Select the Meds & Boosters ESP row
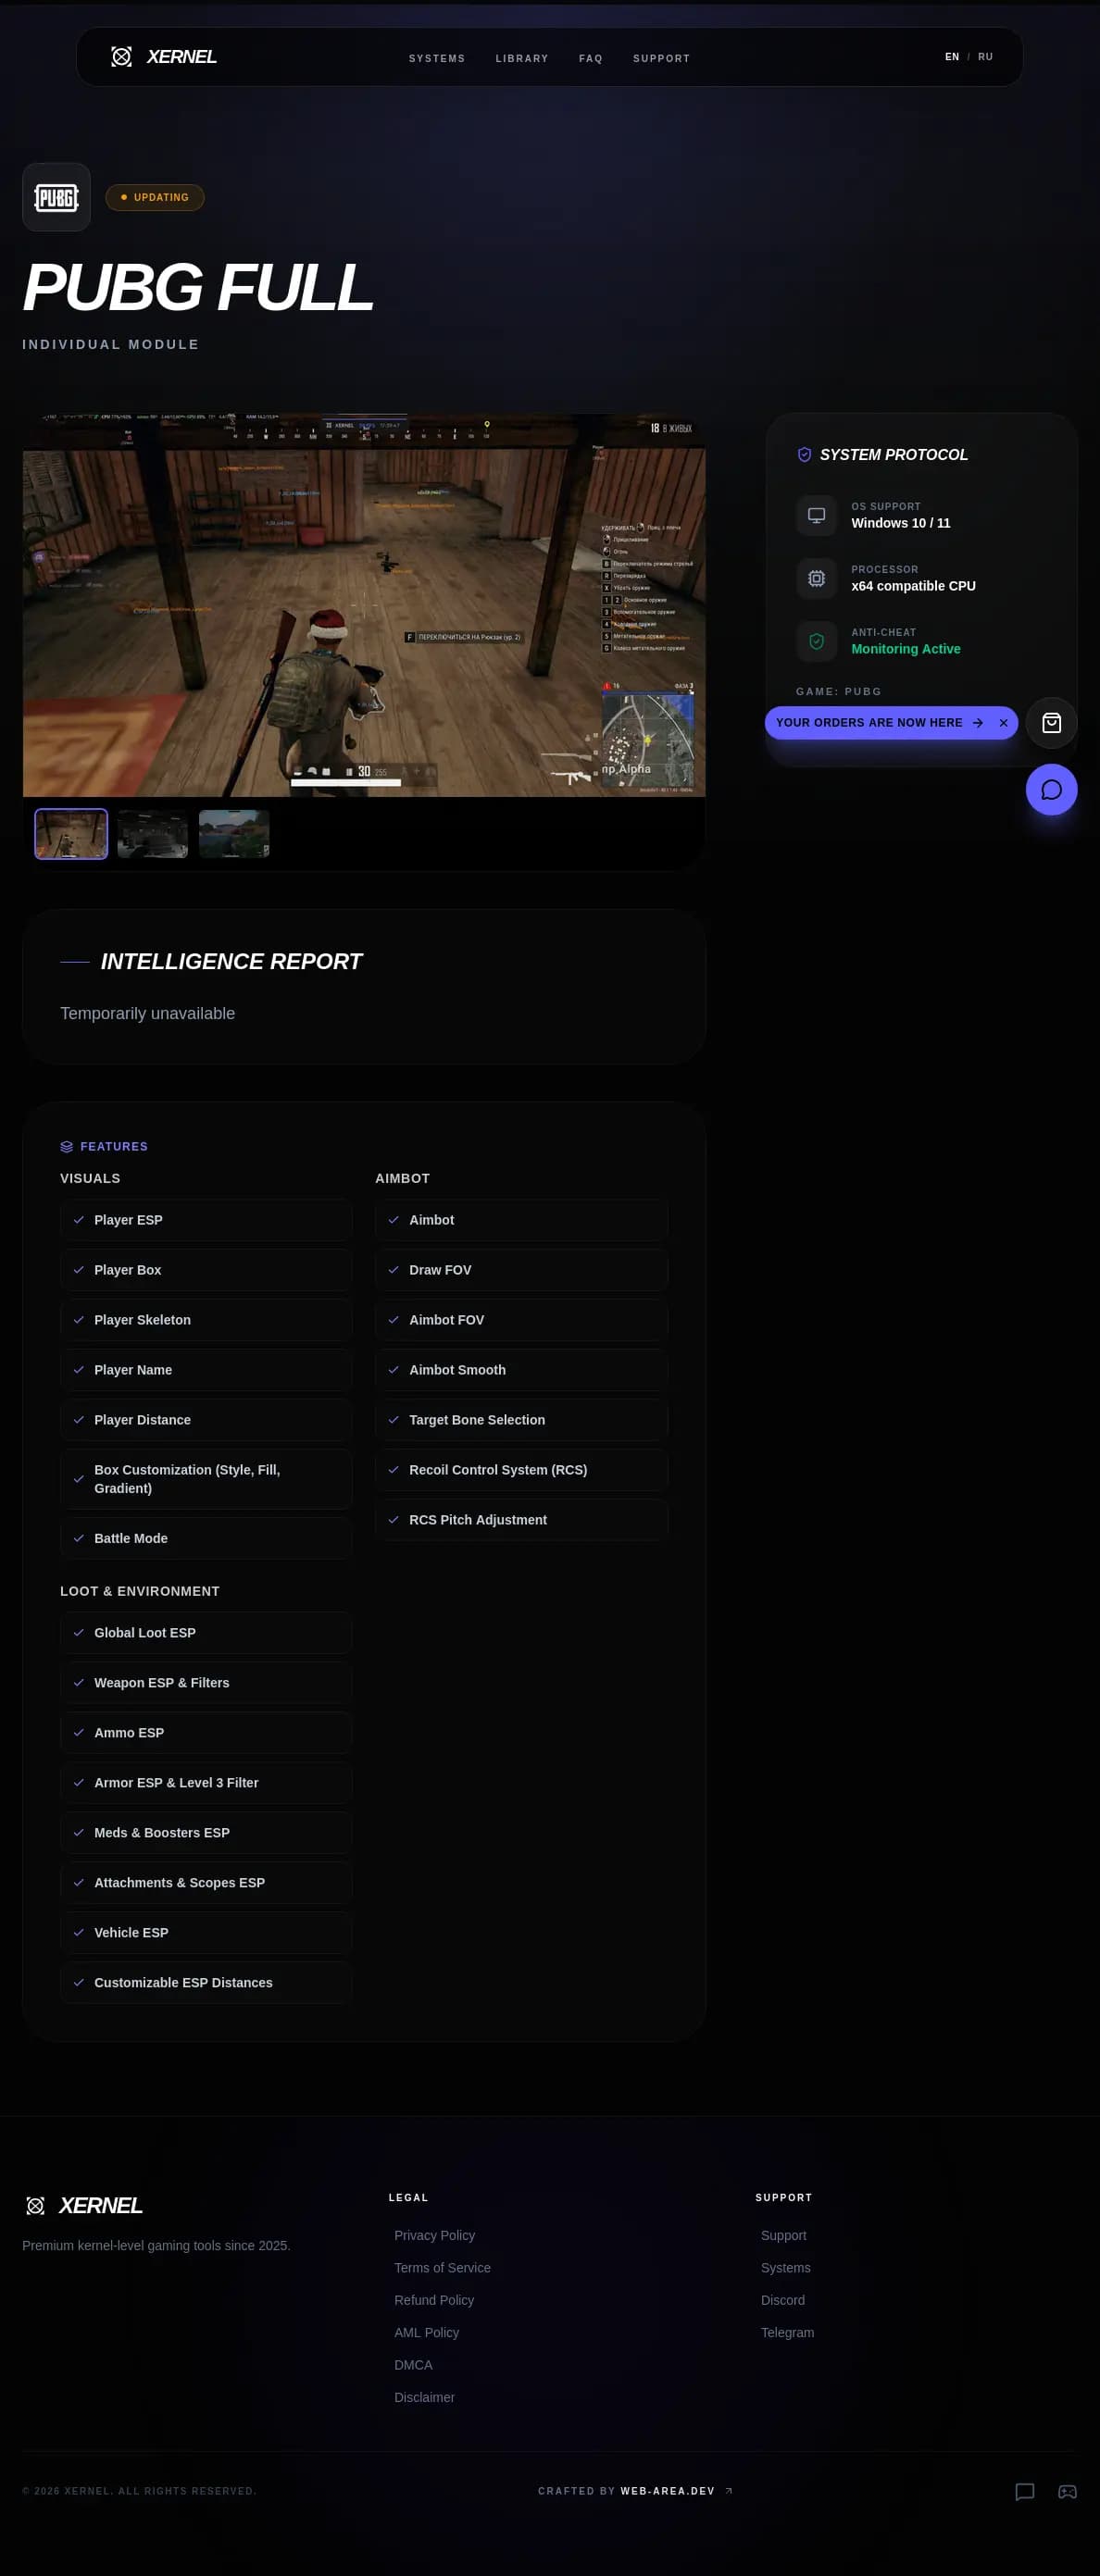 pyautogui.click(x=206, y=1833)
